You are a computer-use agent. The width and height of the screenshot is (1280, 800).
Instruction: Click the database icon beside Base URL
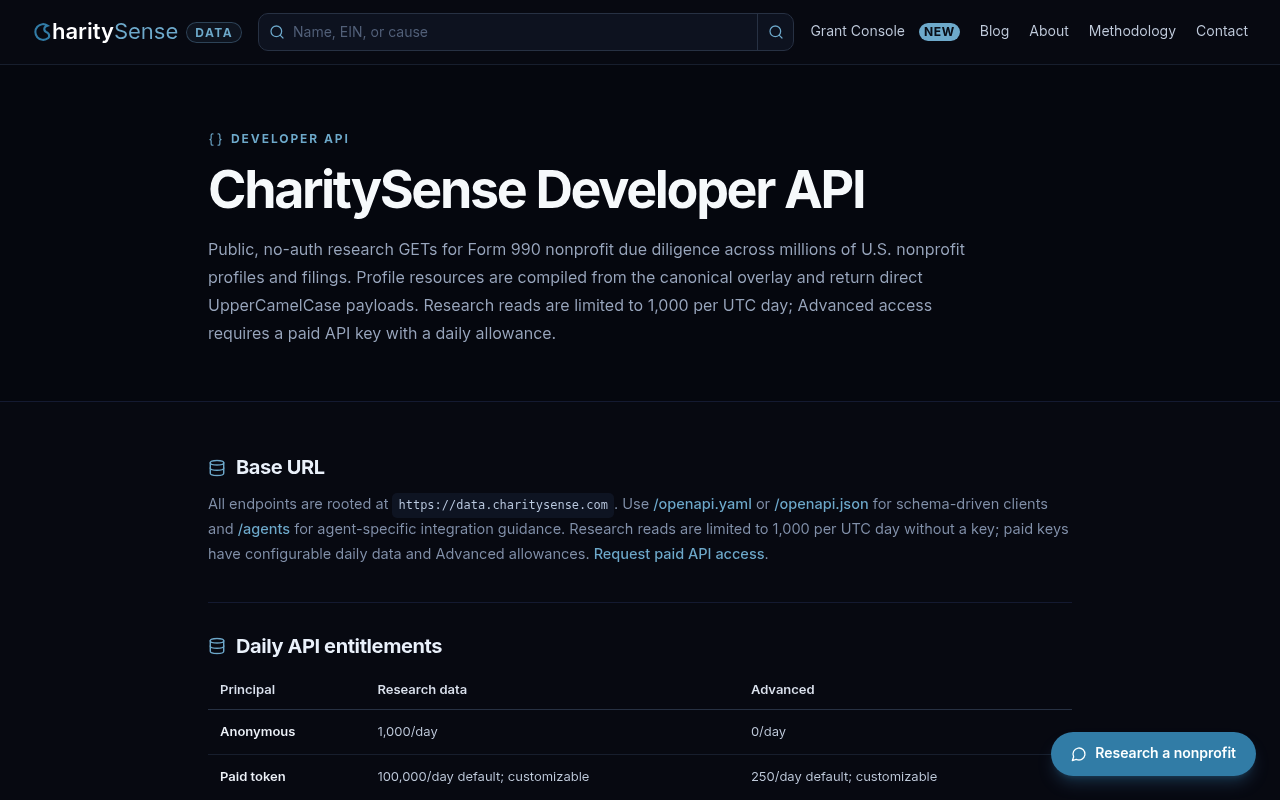(x=217, y=468)
